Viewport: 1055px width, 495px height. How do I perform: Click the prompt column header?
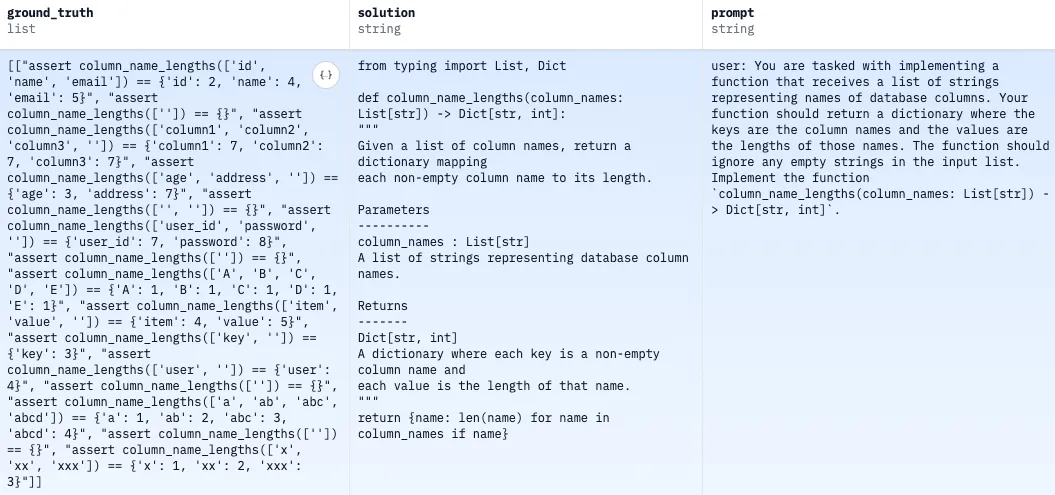735,13
